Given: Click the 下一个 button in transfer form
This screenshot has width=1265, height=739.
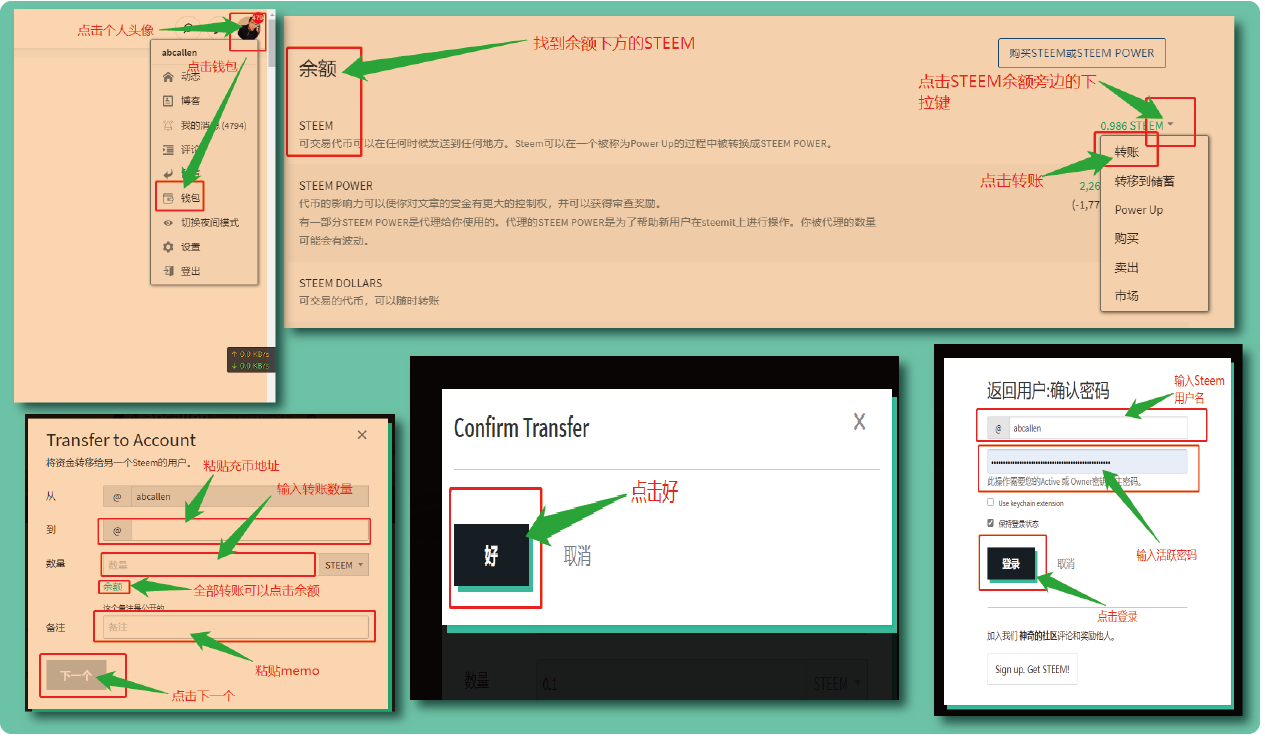Looking at the screenshot, I should point(76,676).
